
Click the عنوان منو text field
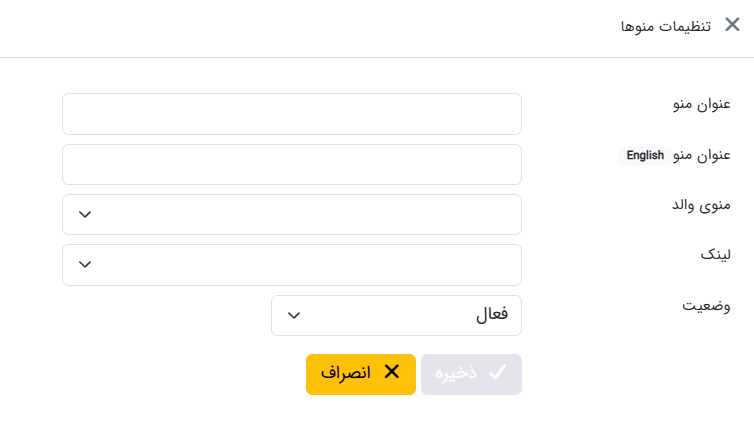(x=291, y=114)
